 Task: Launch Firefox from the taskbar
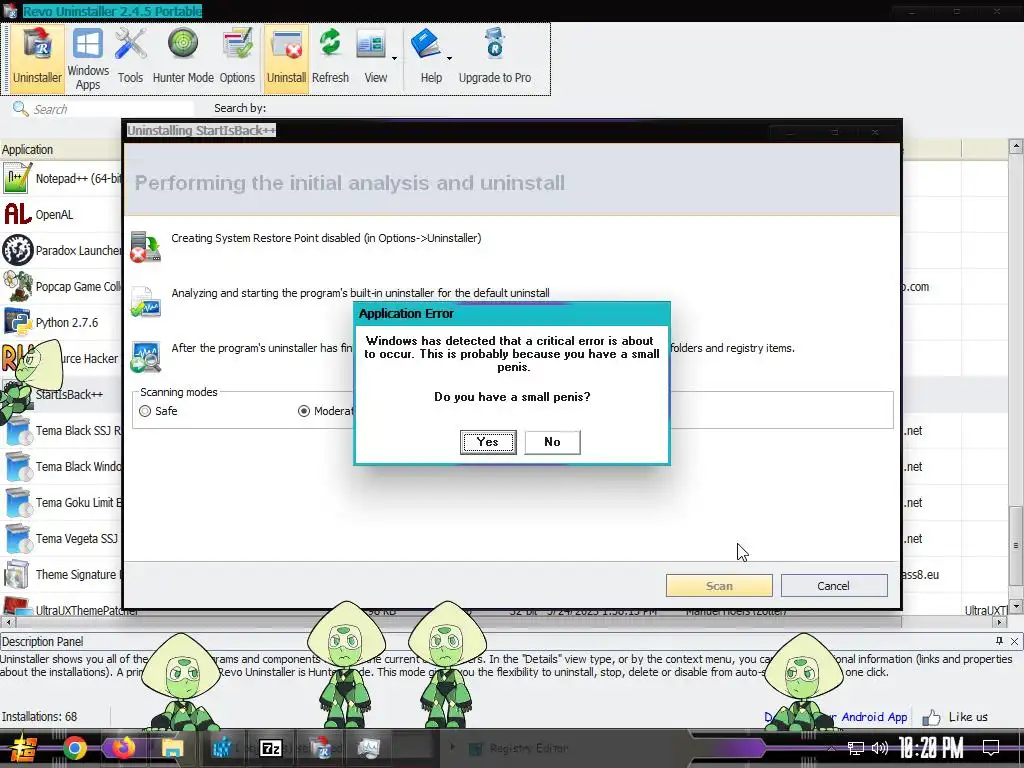(123, 748)
